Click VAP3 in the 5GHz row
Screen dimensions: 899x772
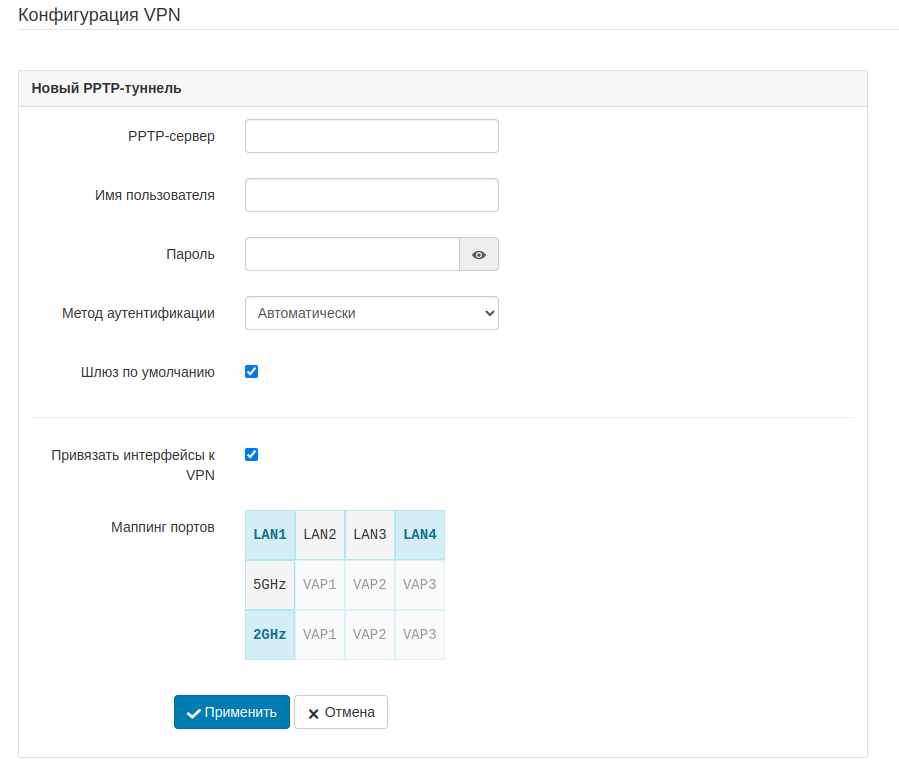[x=420, y=585]
